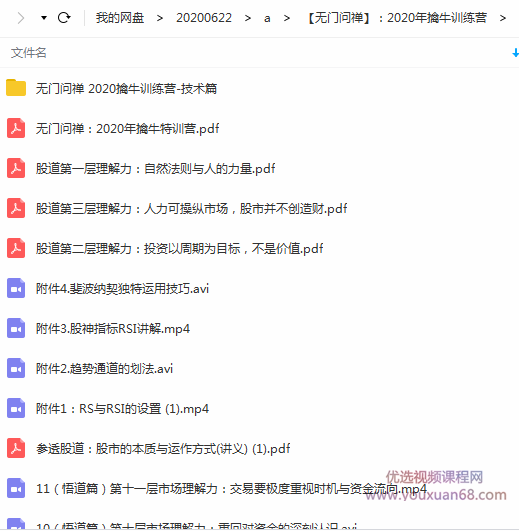
Task: Select file 附件2.趋势通道的划法.avi
Action: 104,368
